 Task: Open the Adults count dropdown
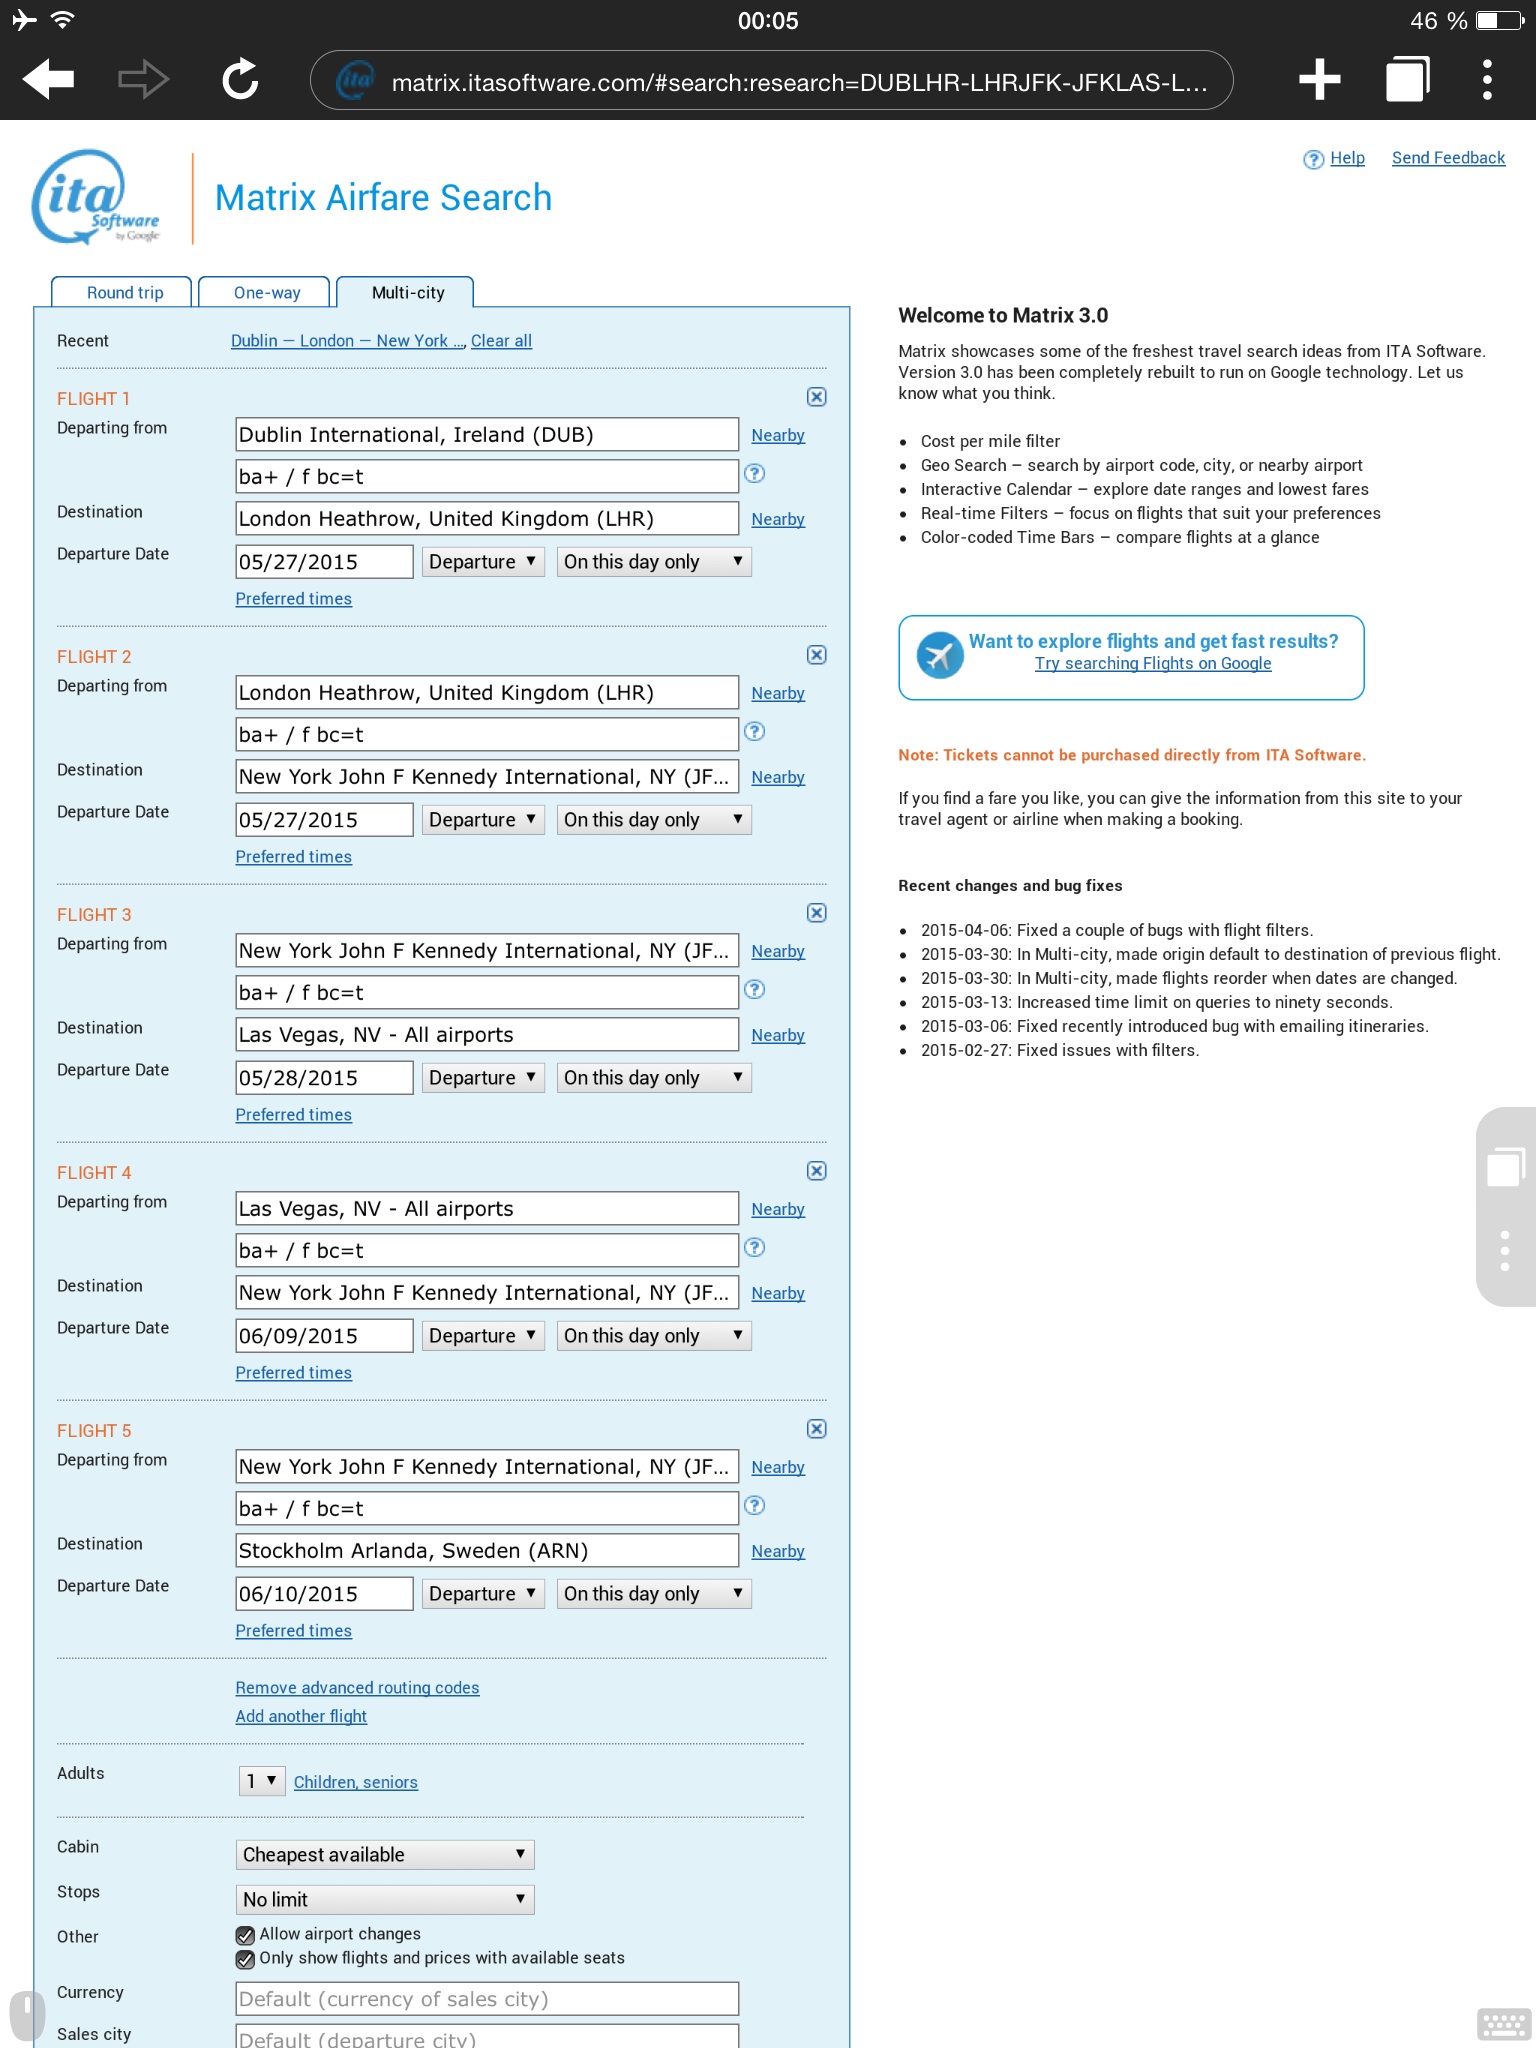[261, 1781]
